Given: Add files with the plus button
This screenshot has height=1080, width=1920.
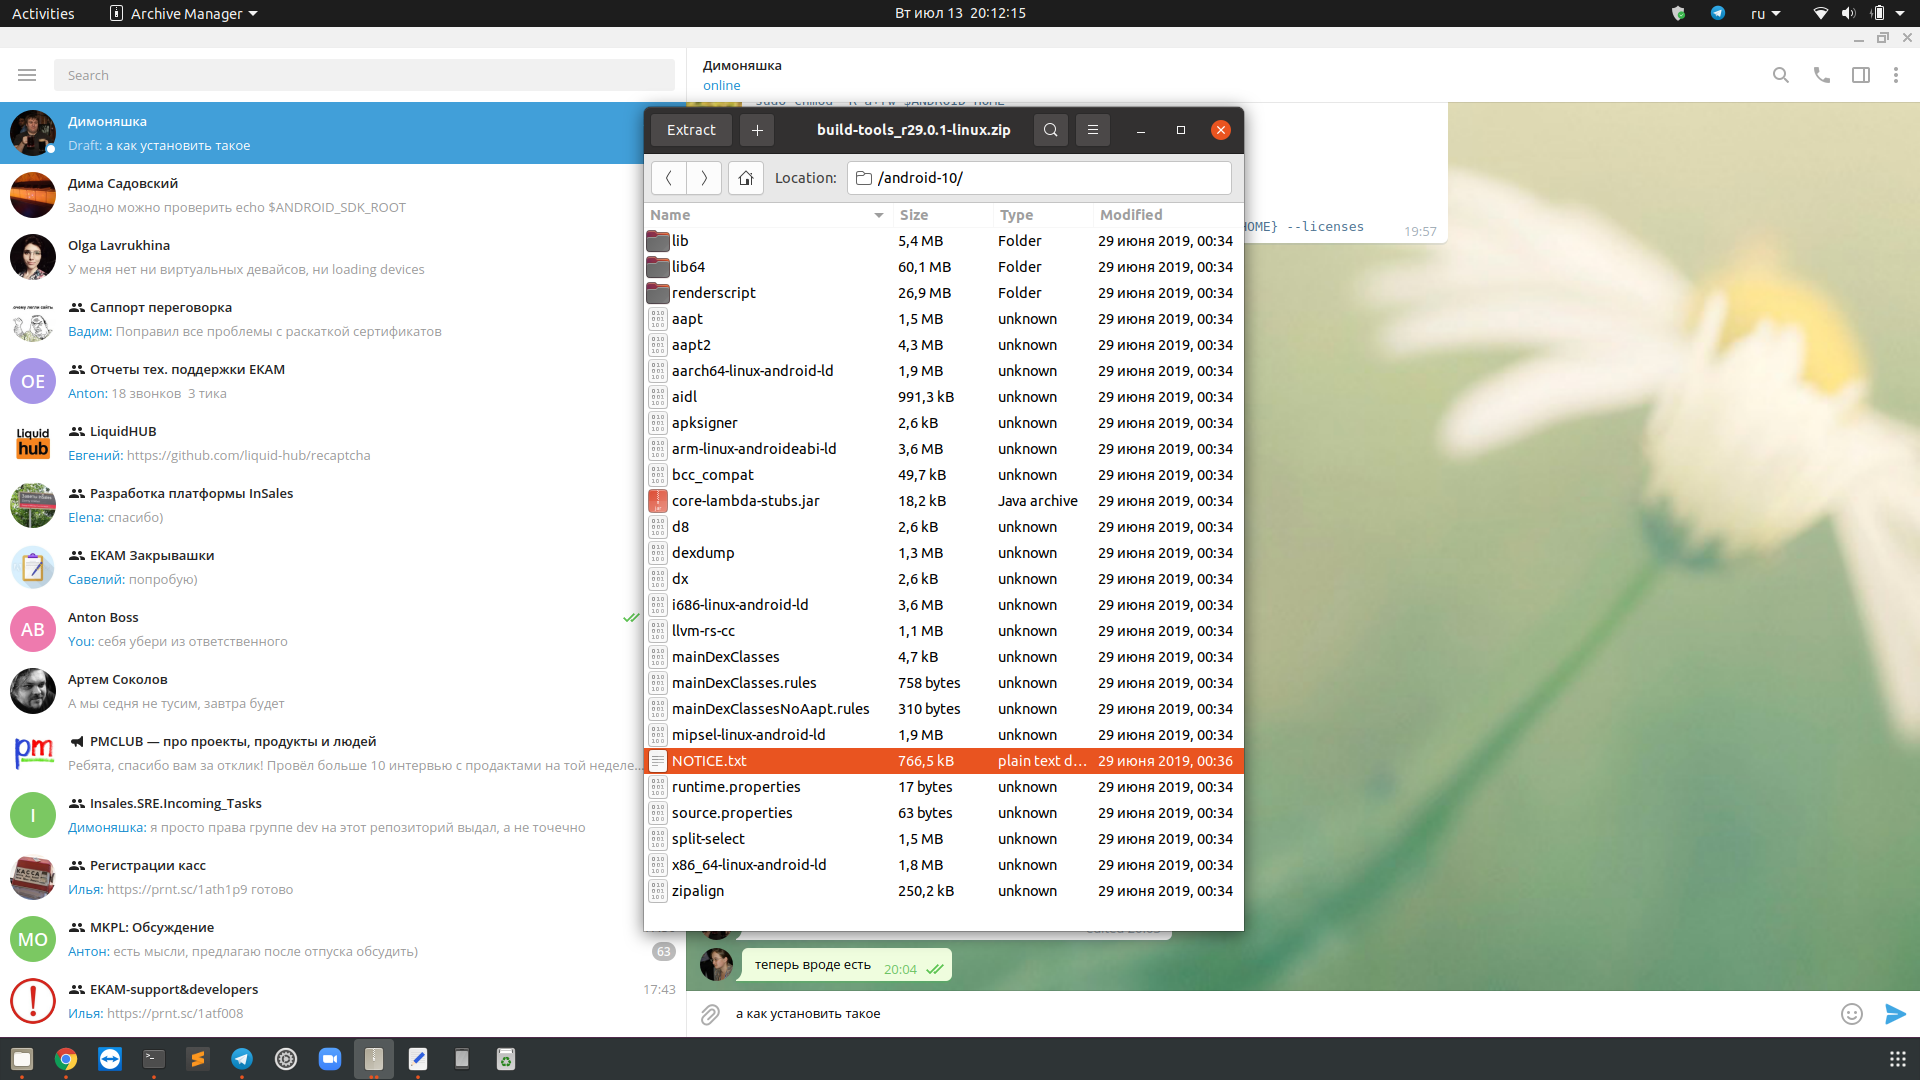Looking at the screenshot, I should [x=757, y=130].
